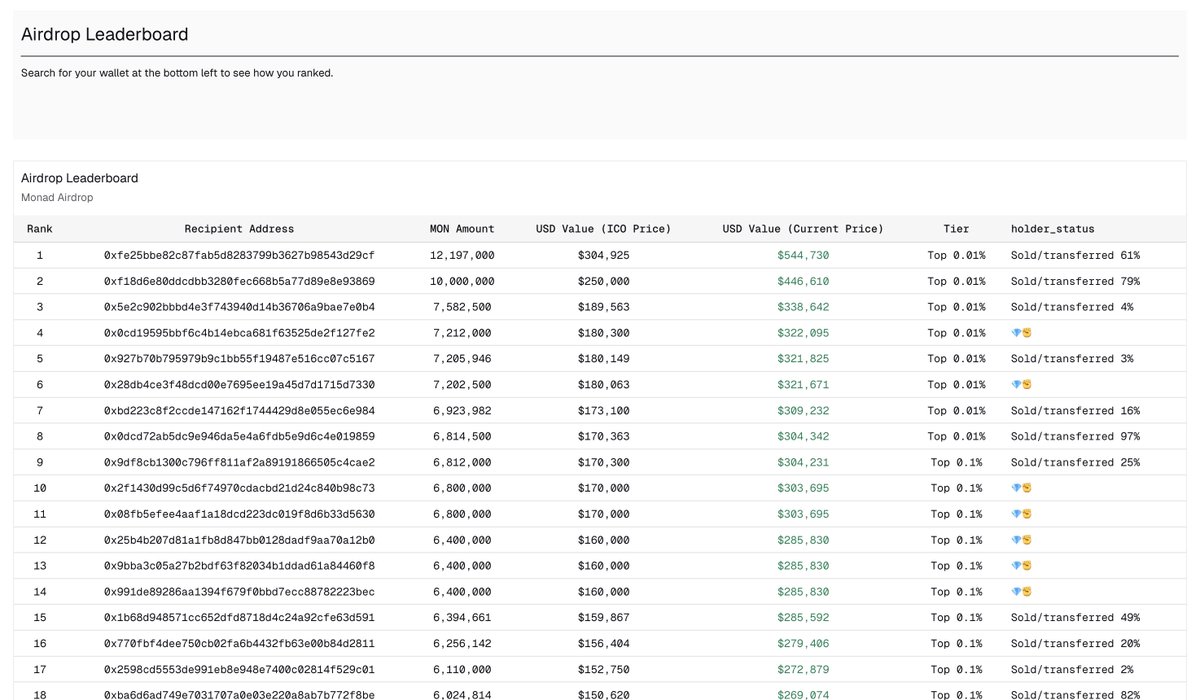Select address 0x1b68d948571cc652dfd8718d4c24a92cfe63d591
This screenshot has width=1200, height=700.
point(239,618)
